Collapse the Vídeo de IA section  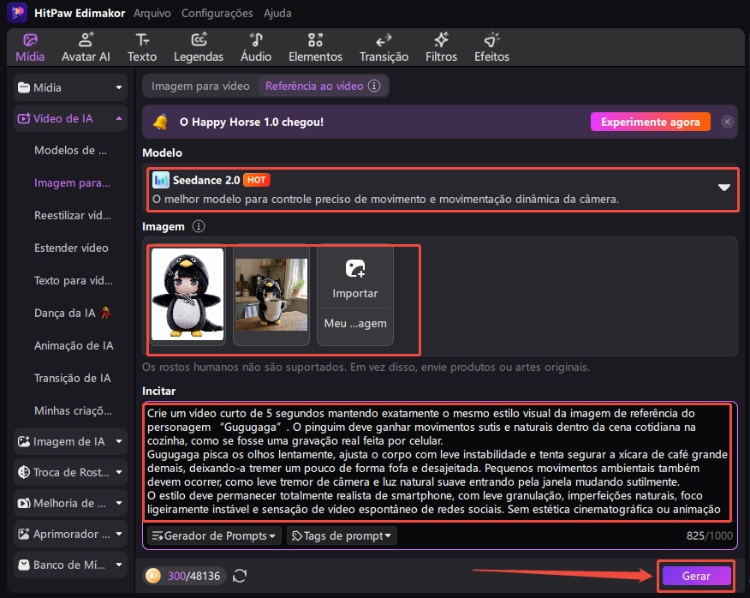pos(70,118)
